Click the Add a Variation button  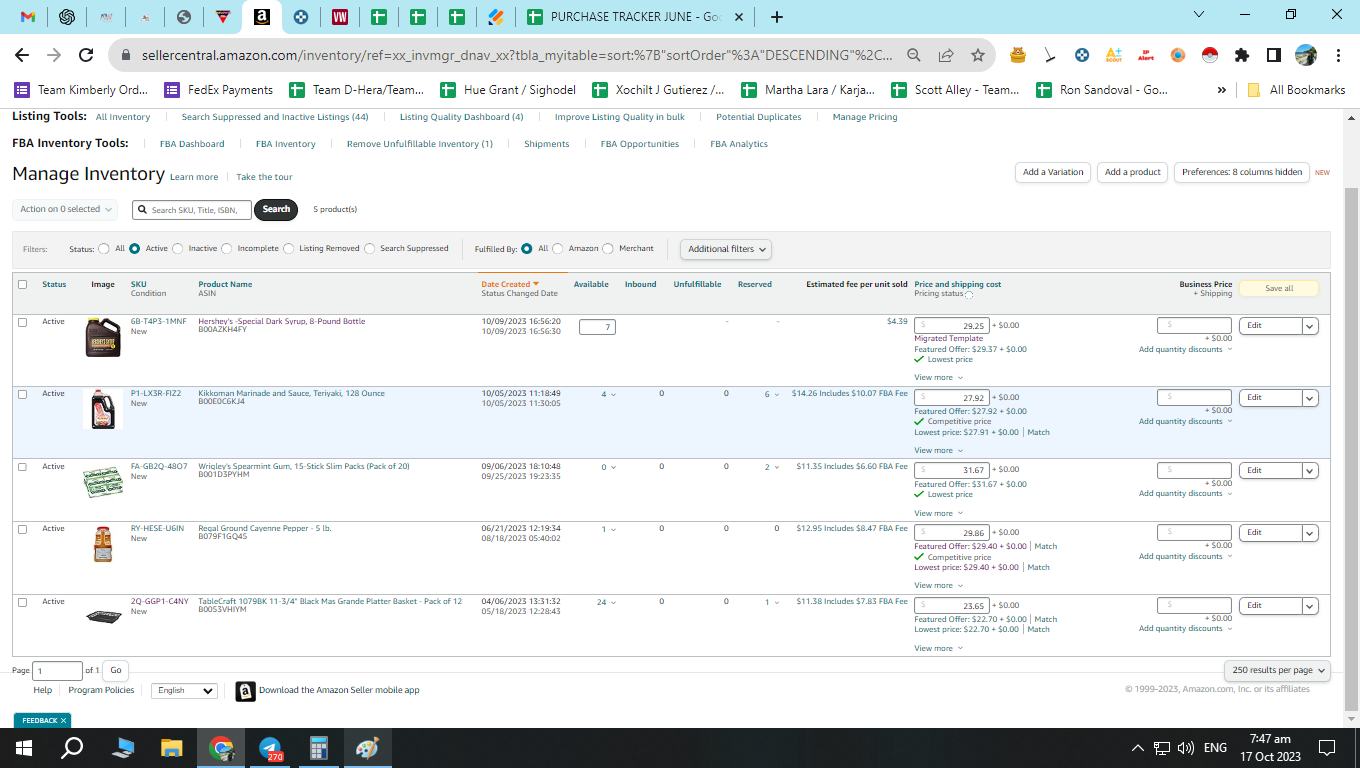point(1053,172)
